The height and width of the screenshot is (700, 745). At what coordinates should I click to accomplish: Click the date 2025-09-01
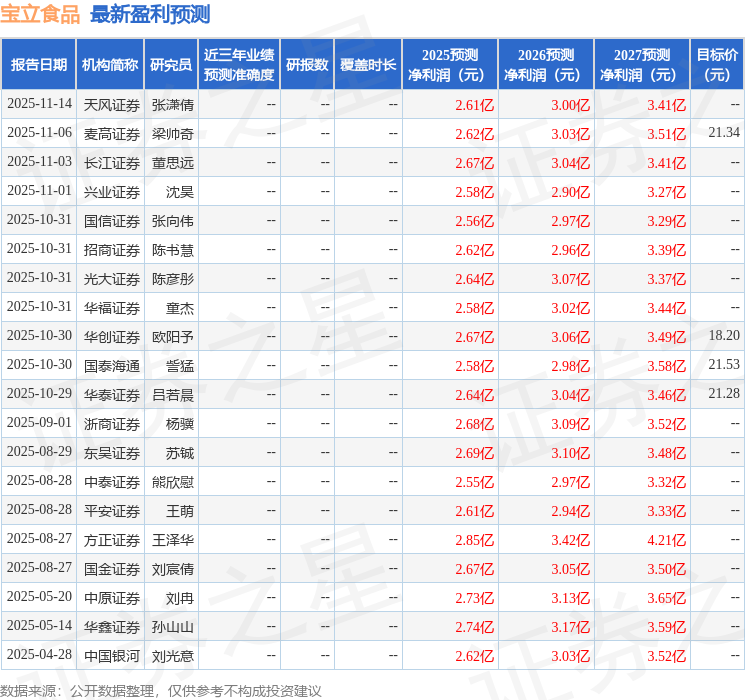point(39,422)
